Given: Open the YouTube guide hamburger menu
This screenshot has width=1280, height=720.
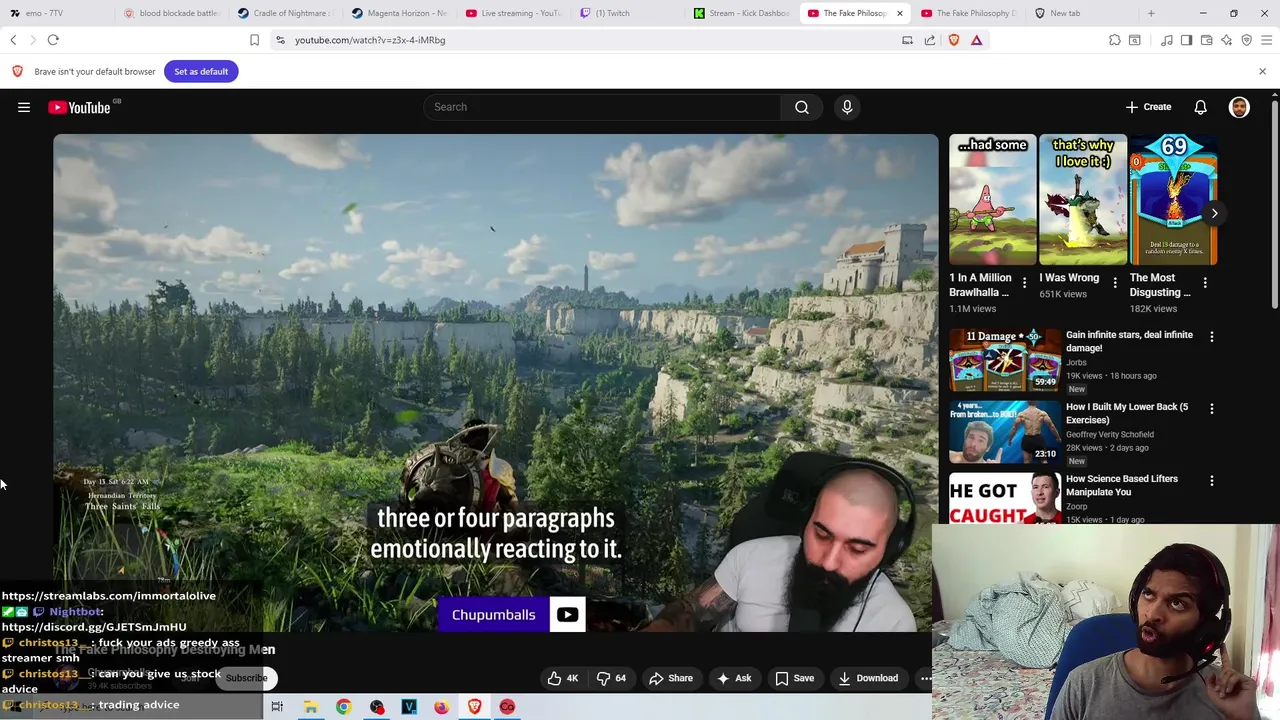Looking at the screenshot, I should (x=24, y=107).
